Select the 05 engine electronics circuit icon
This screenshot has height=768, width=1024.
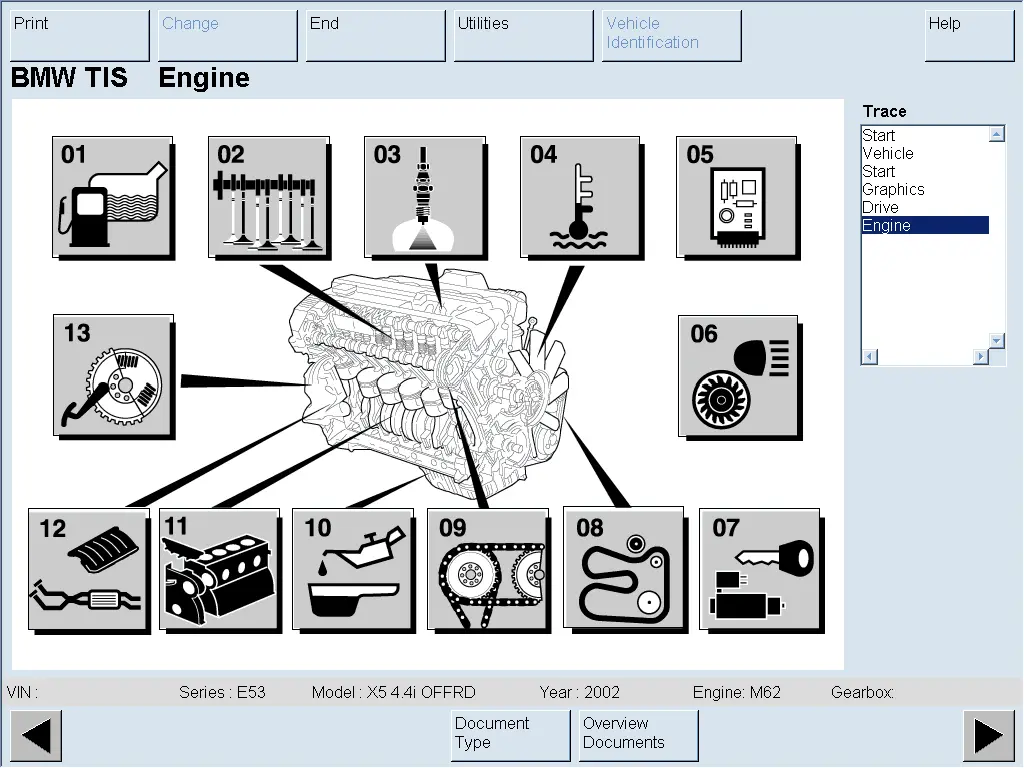pyautogui.click(x=736, y=197)
